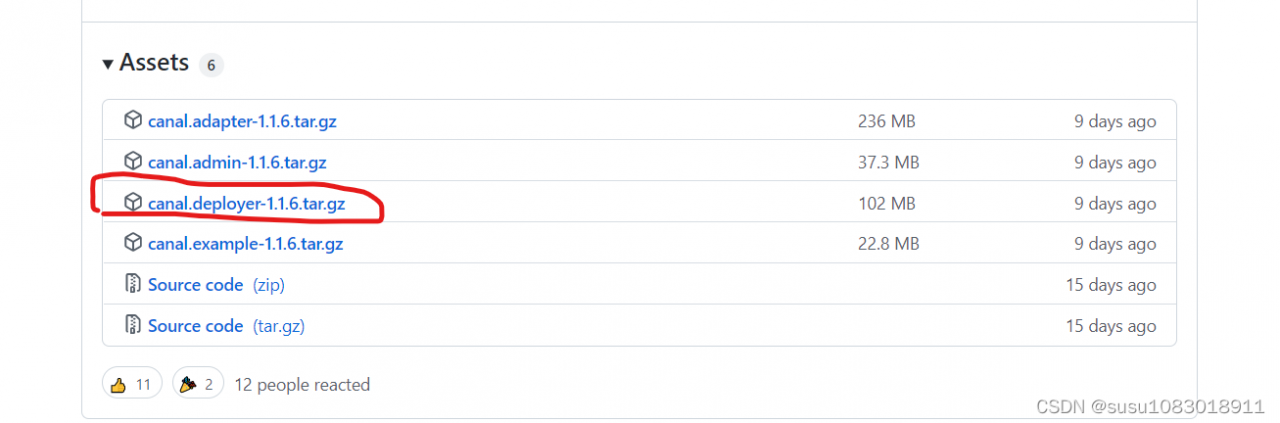Image resolution: width=1280 pixels, height=423 pixels.
Task: Click the Assets heading text
Action: [x=154, y=62]
